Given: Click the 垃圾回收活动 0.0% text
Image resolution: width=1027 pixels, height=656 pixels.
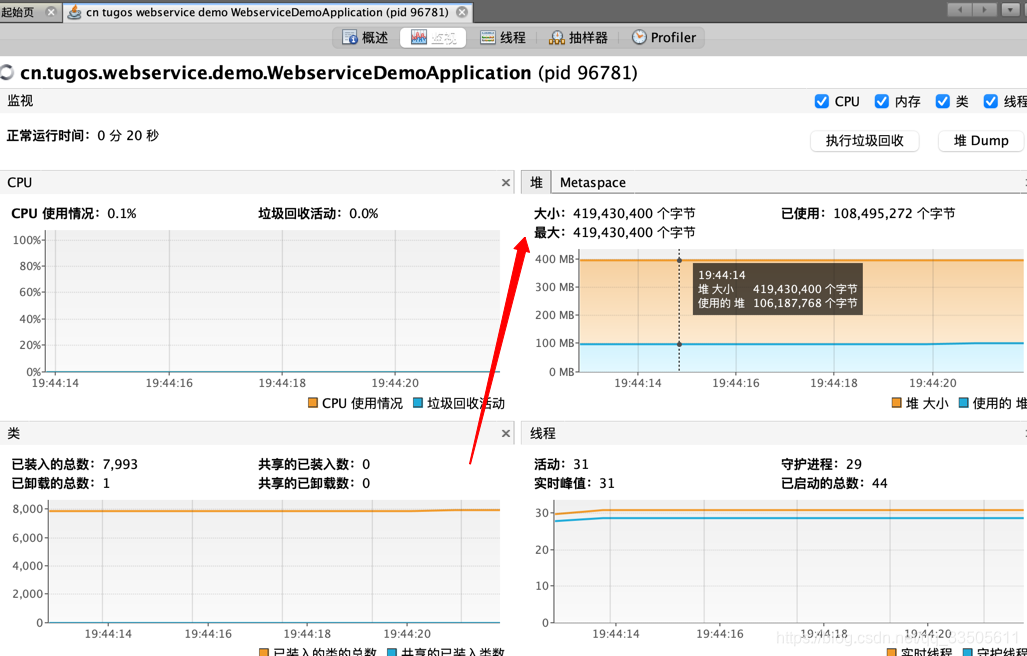Looking at the screenshot, I should [x=318, y=213].
